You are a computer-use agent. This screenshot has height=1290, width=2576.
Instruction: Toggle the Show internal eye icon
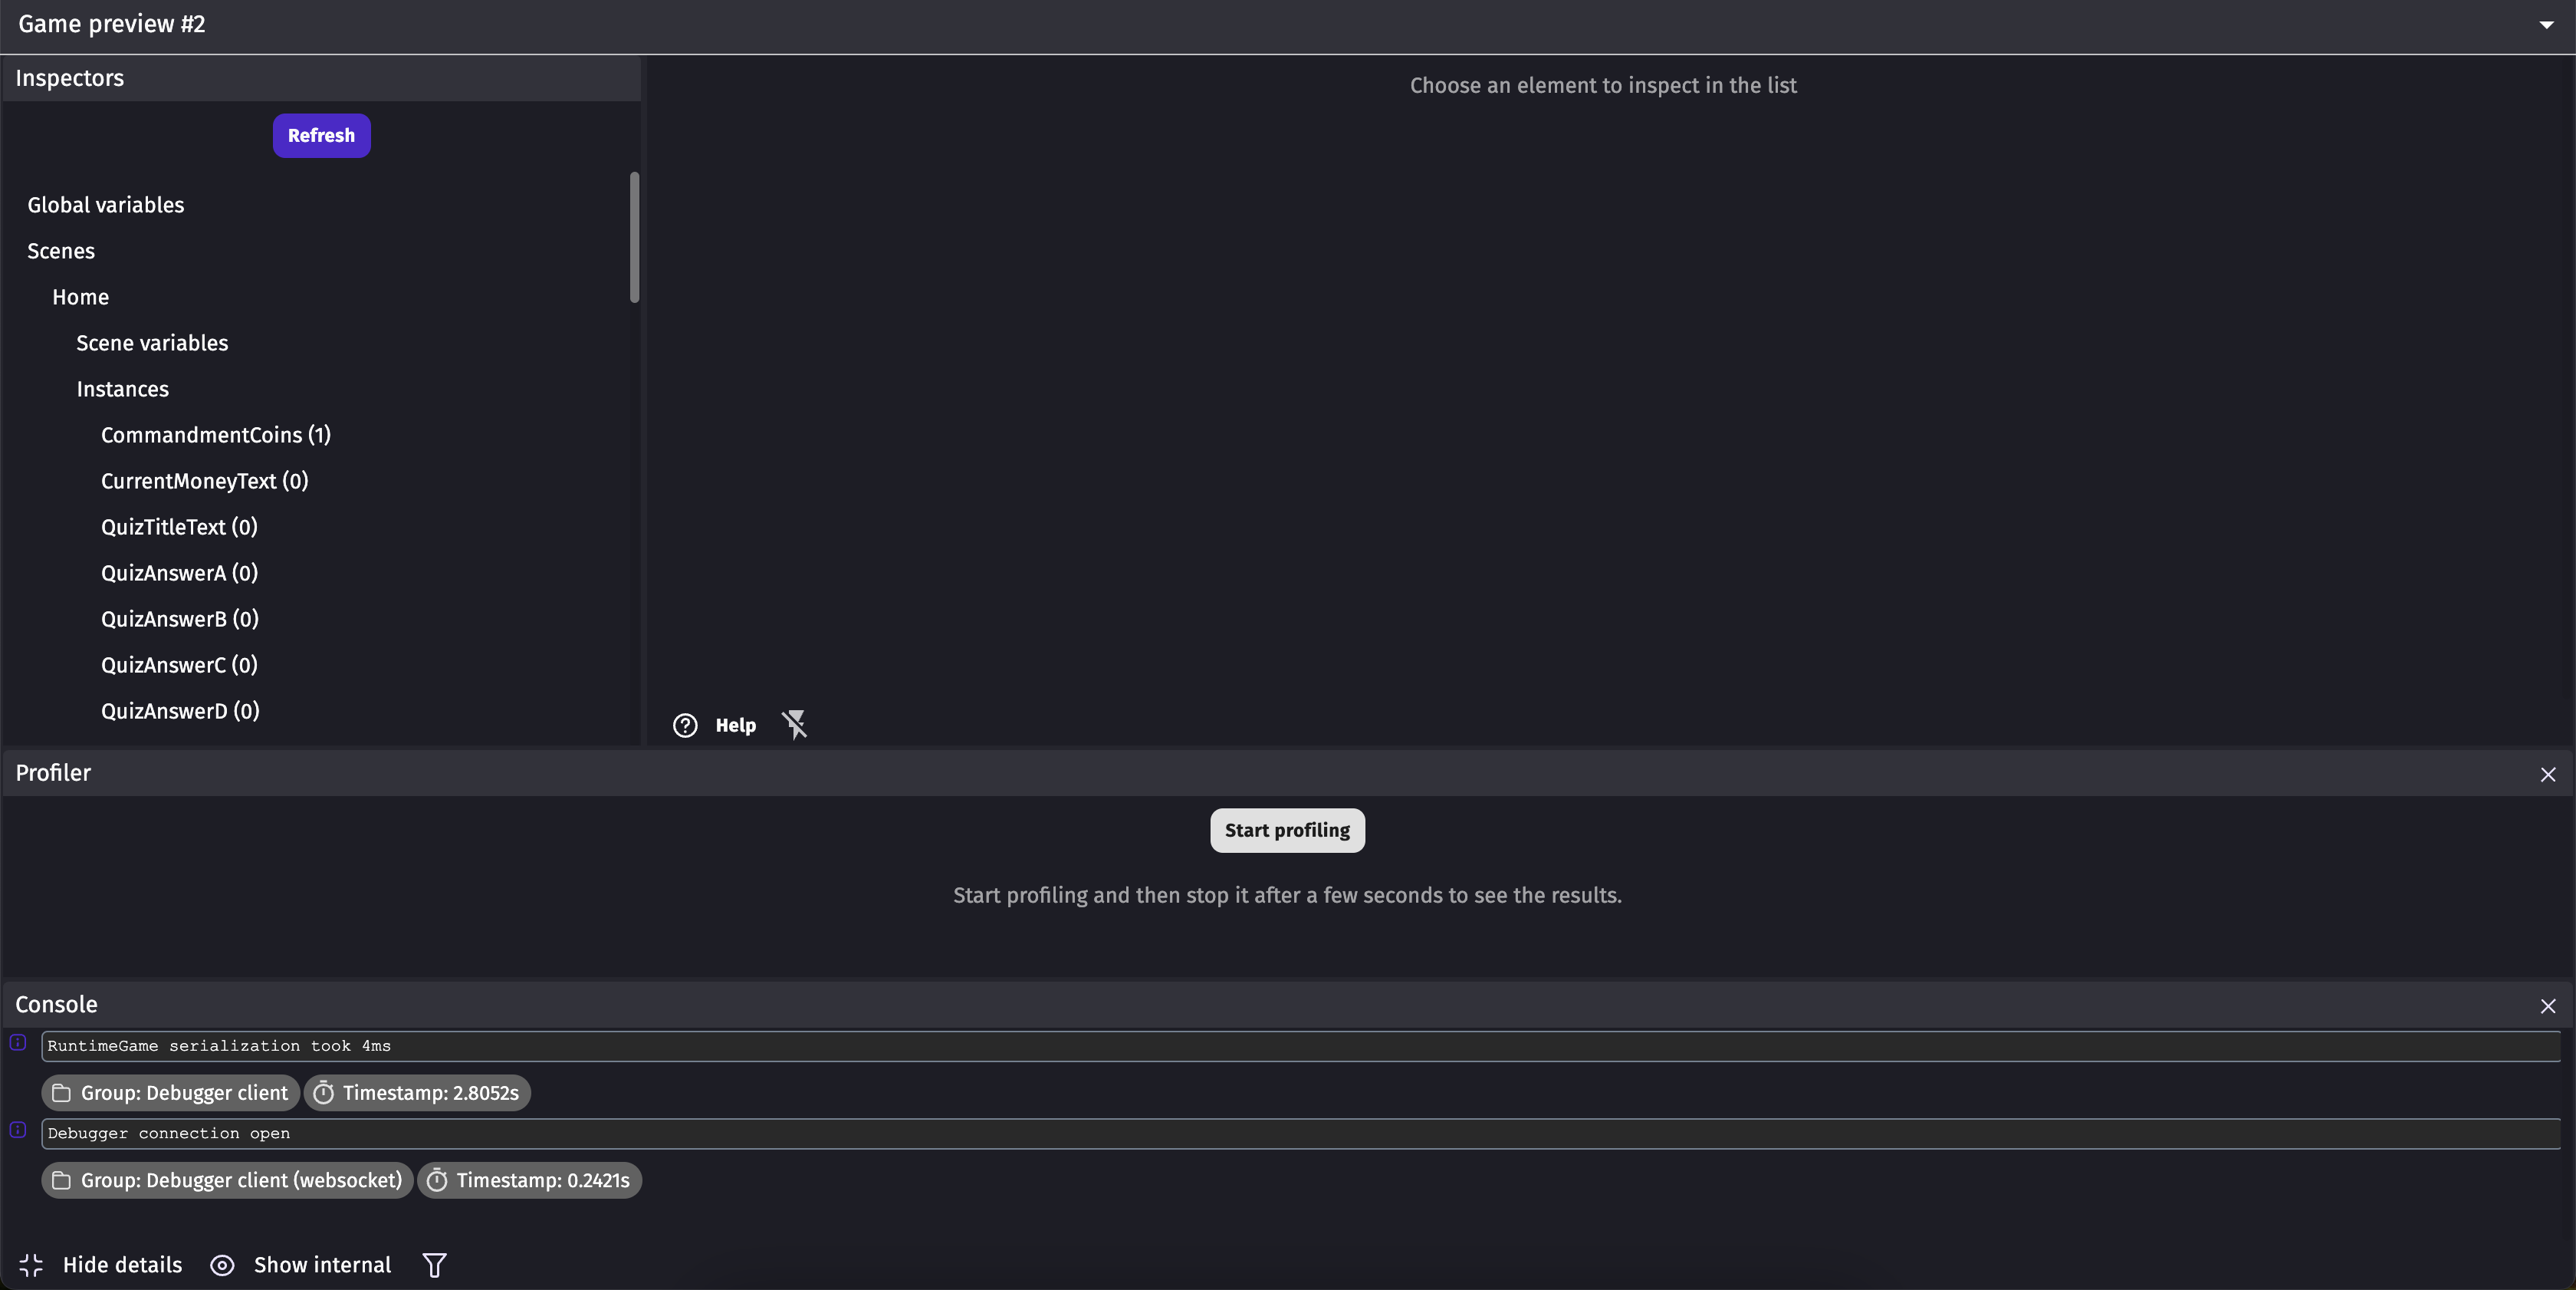[x=222, y=1265]
